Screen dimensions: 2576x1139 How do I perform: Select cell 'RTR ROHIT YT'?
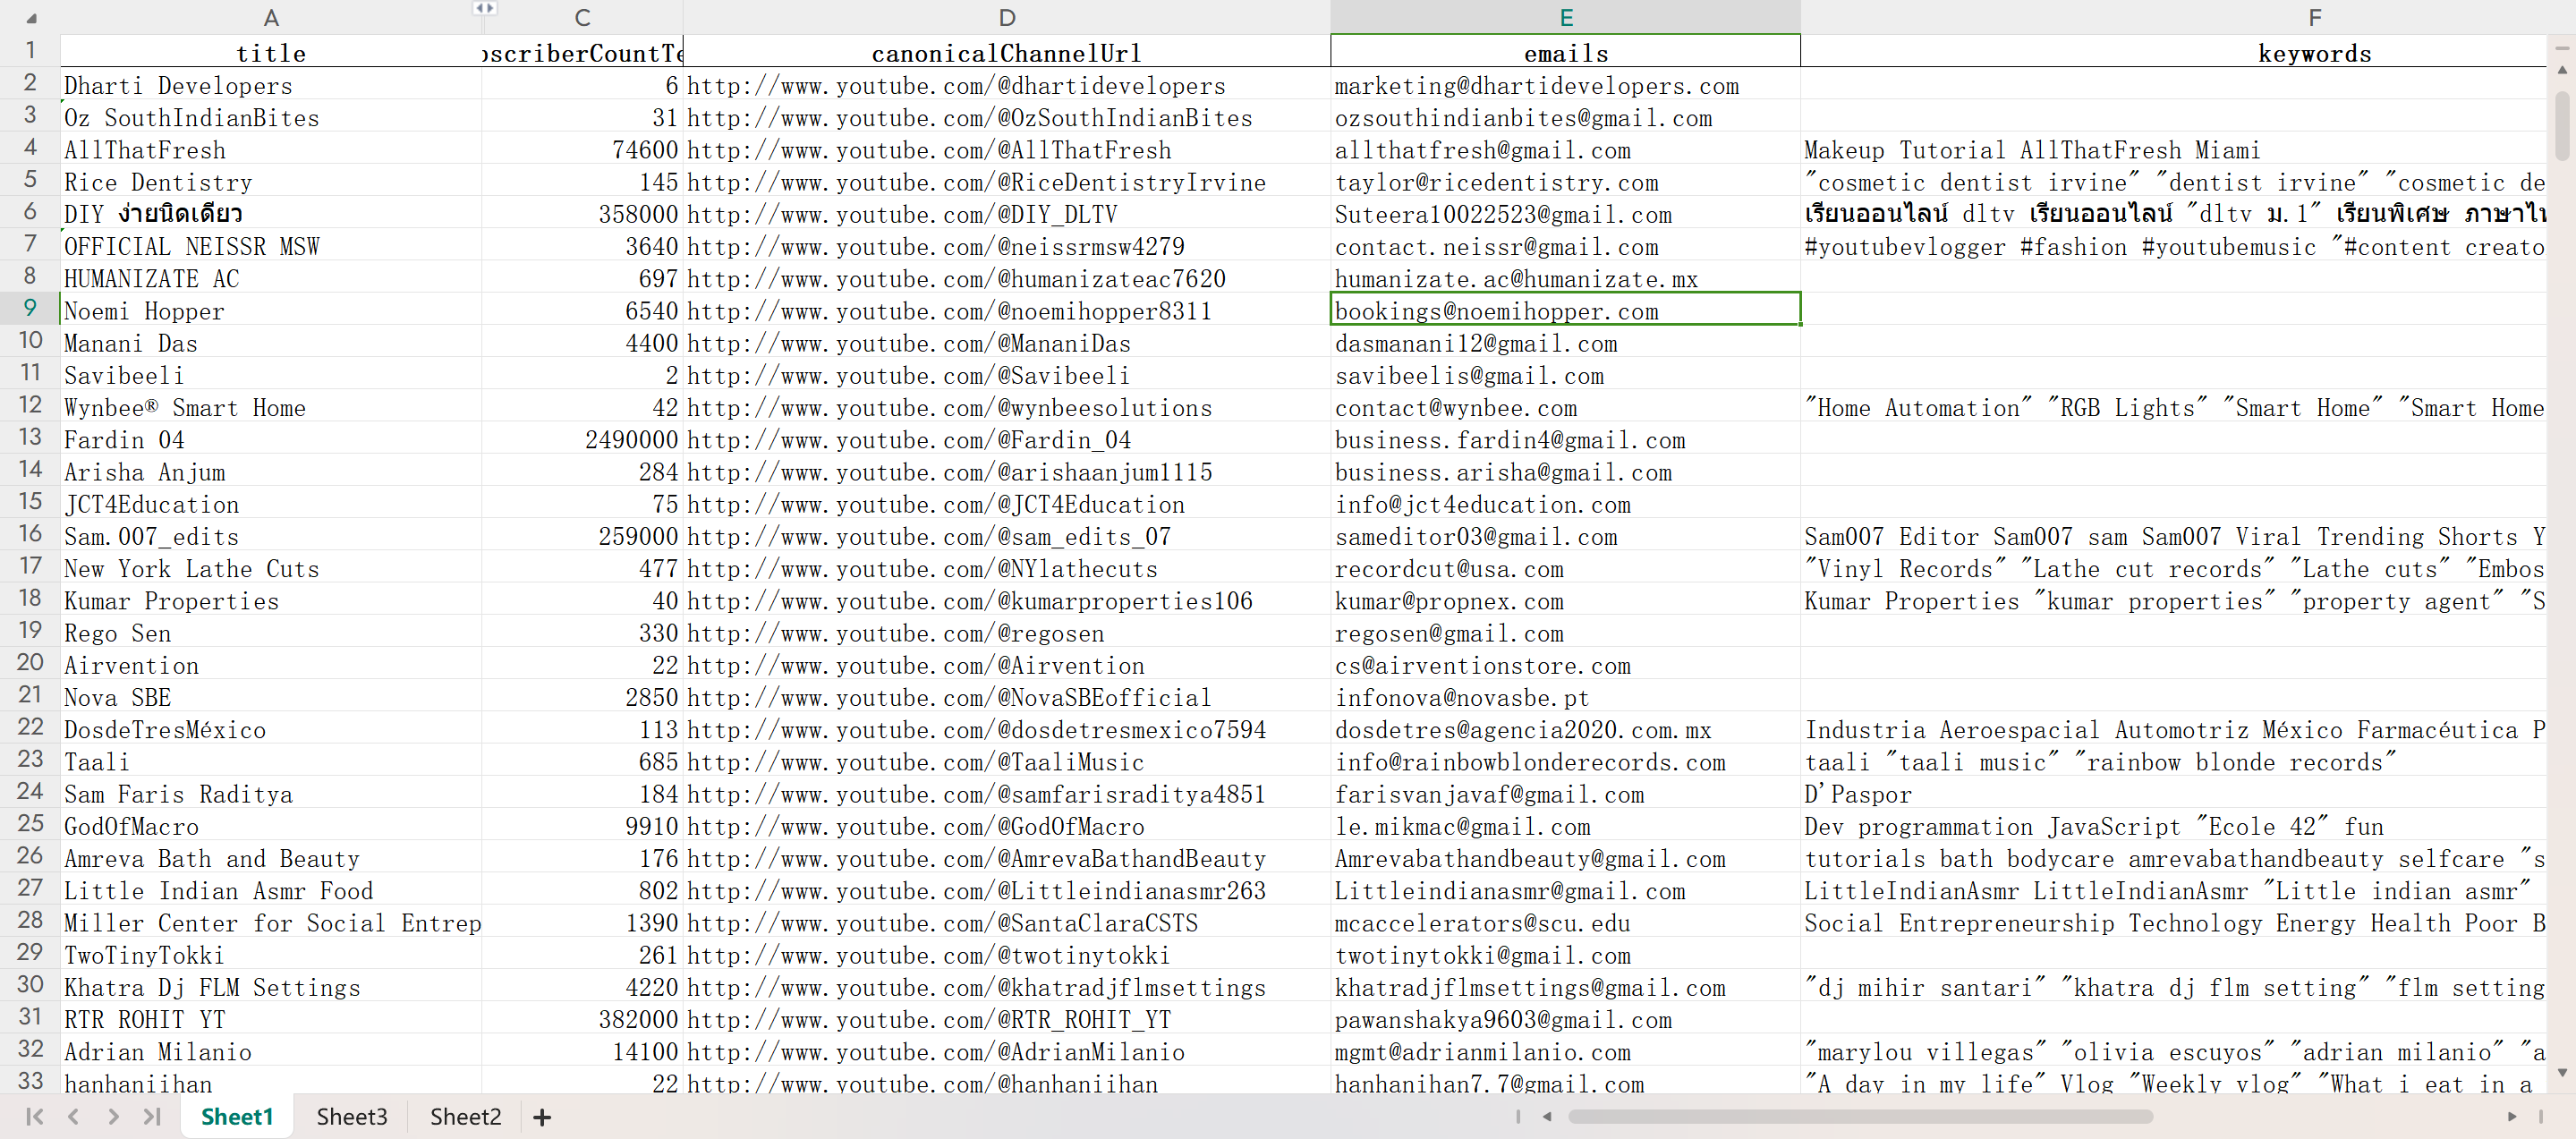point(271,1019)
